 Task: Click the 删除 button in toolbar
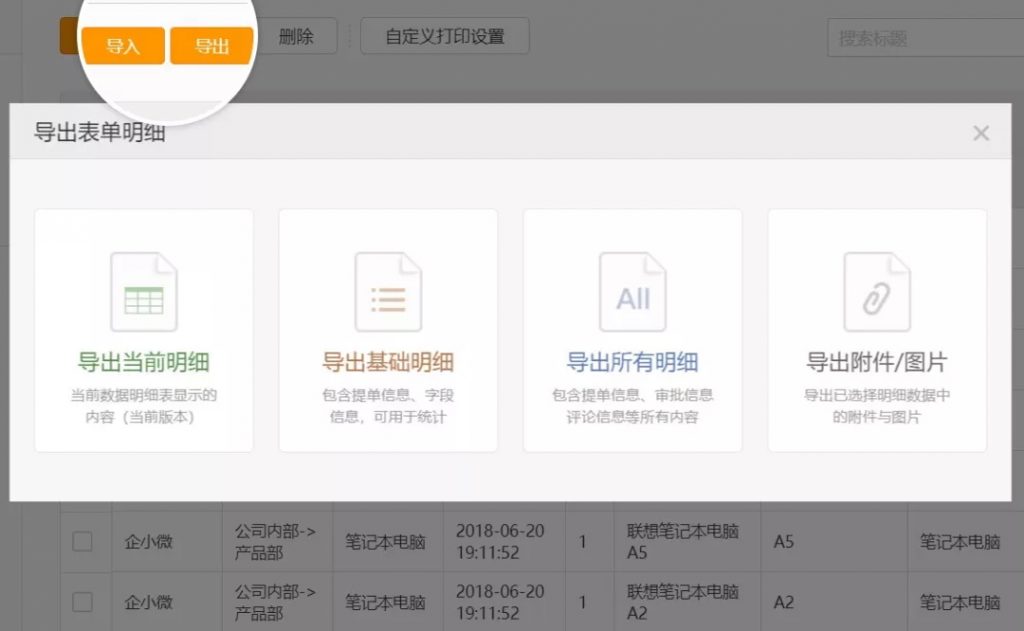coord(296,37)
